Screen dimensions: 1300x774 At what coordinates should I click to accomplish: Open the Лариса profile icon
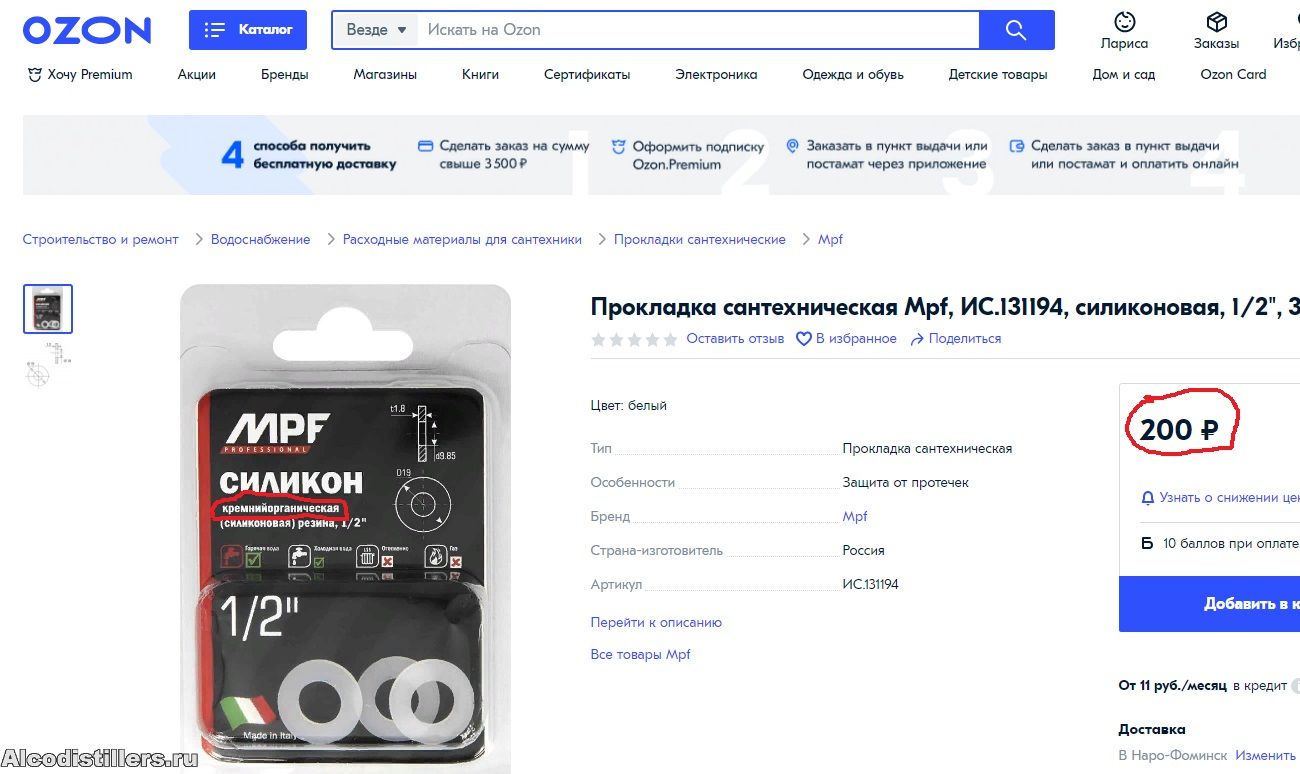pyautogui.click(x=1125, y=22)
